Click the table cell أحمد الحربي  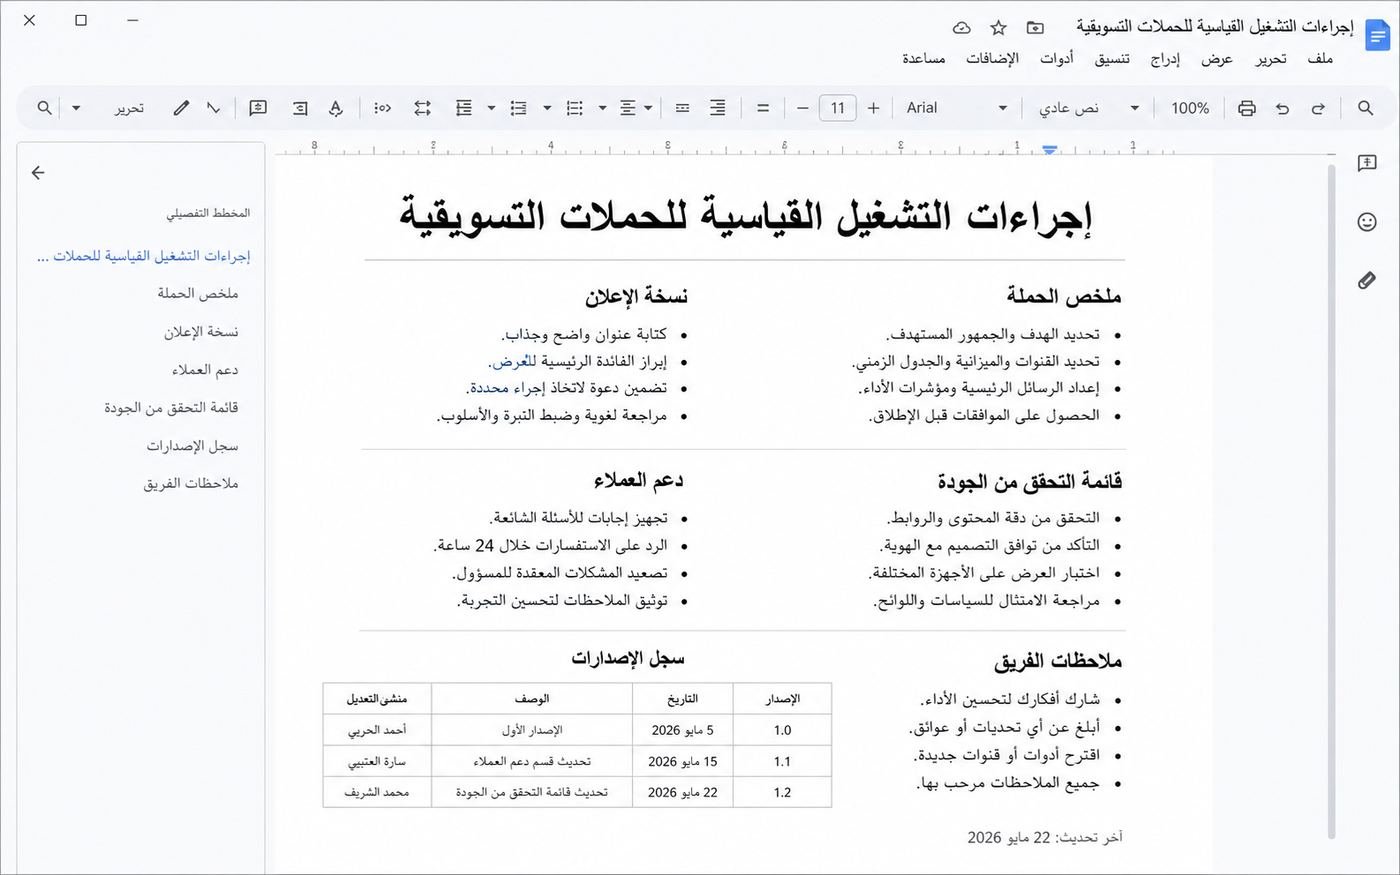[377, 730]
